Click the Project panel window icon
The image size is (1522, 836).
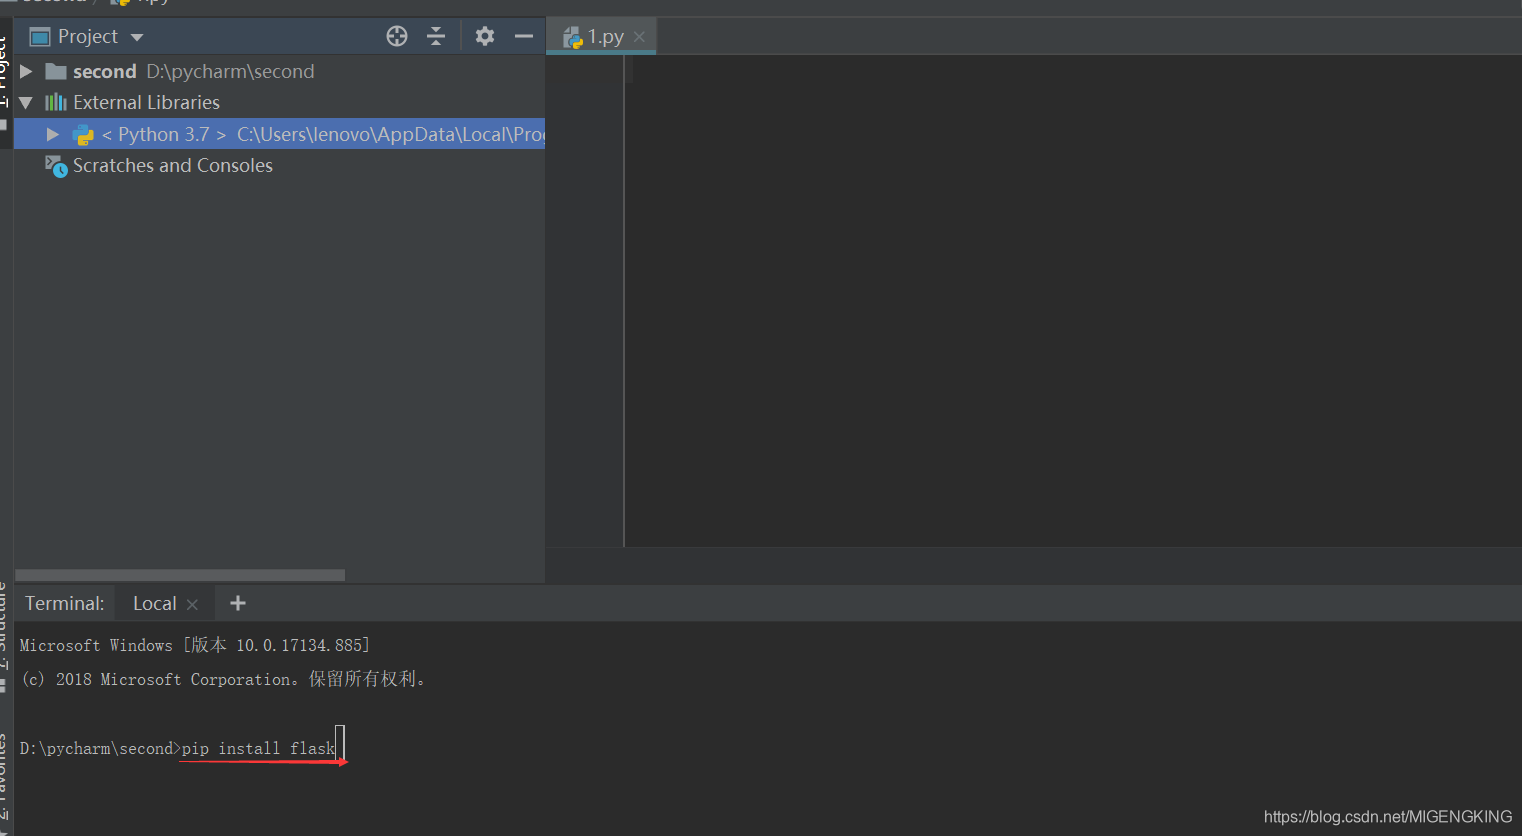(x=40, y=37)
